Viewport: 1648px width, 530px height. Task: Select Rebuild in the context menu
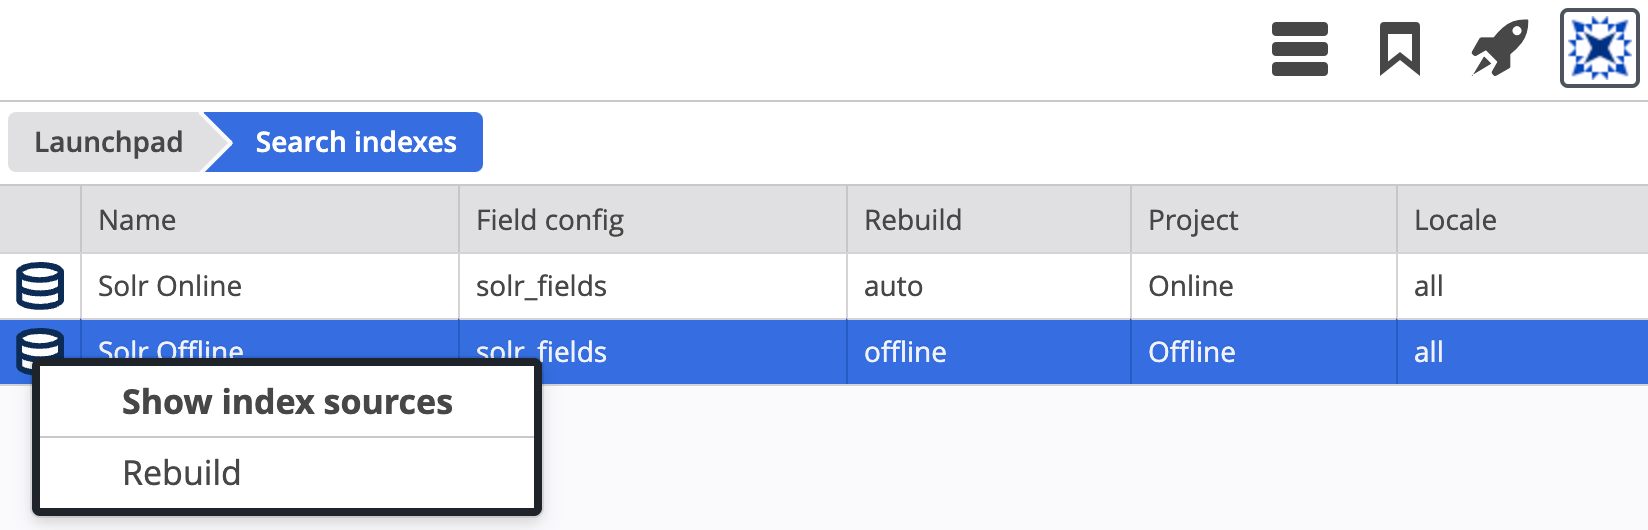pyautogui.click(x=287, y=473)
